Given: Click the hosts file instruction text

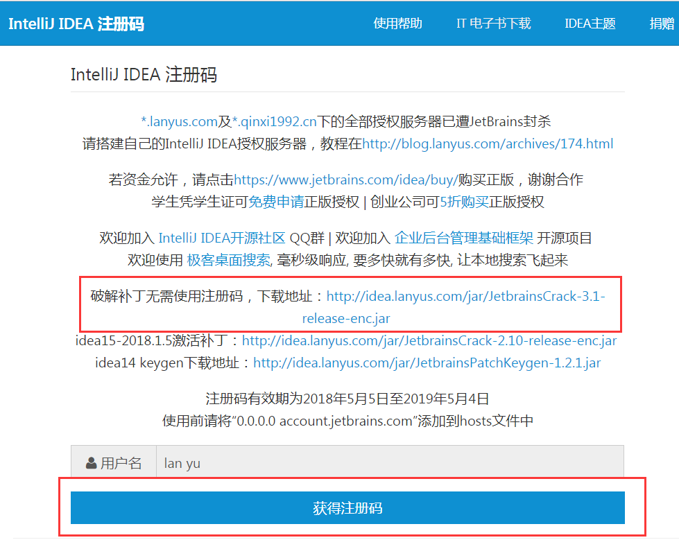Looking at the screenshot, I should coord(348,421).
